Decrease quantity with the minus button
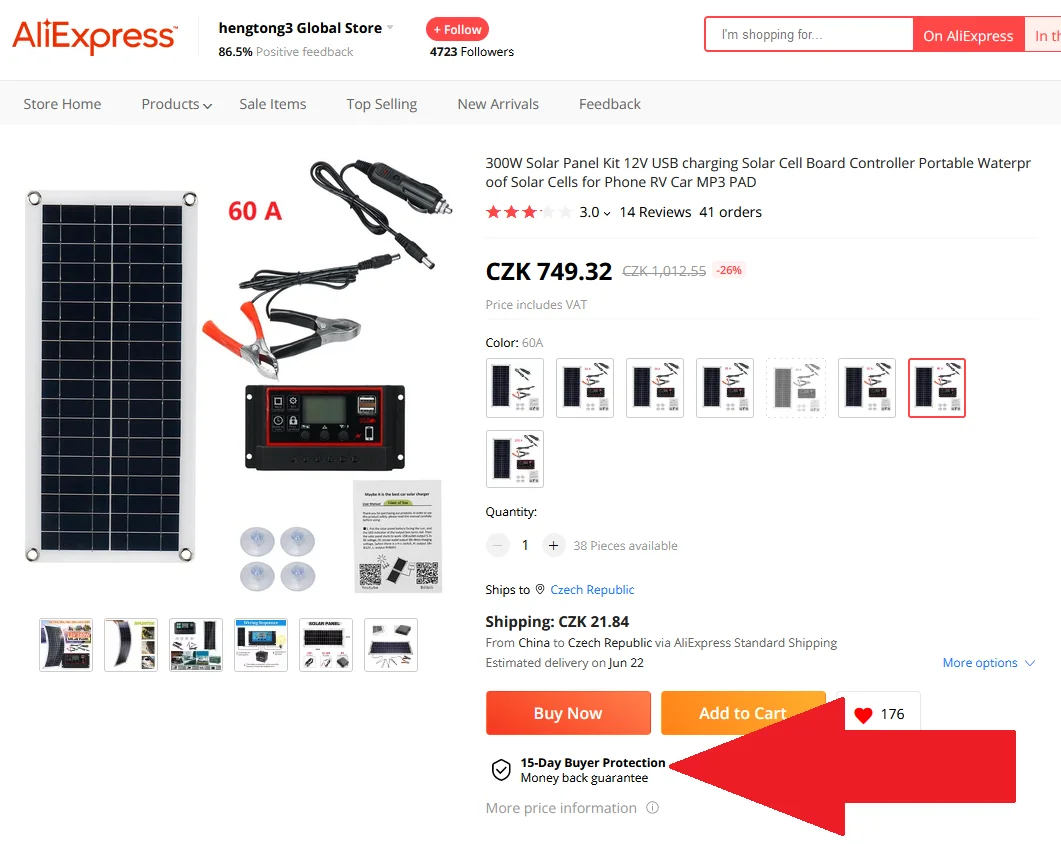This screenshot has height=844, width=1061. tap(497, 546)
